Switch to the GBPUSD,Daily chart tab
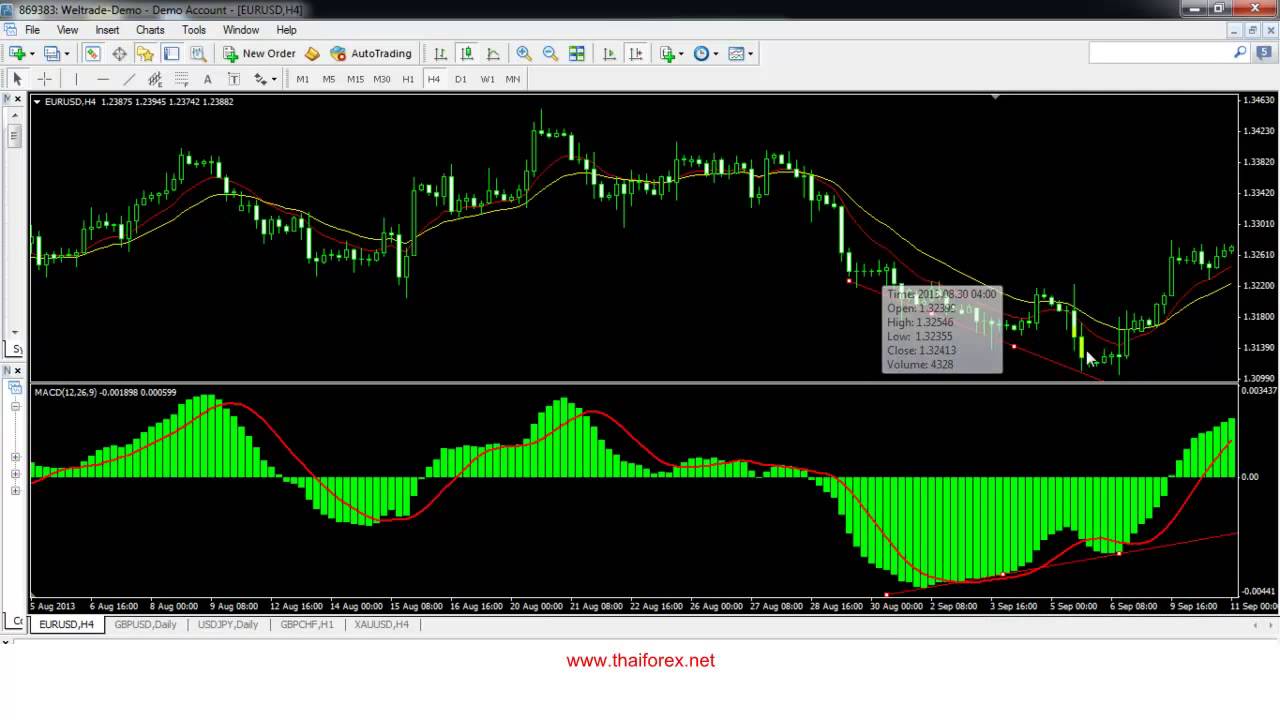 tap(145, 625)
